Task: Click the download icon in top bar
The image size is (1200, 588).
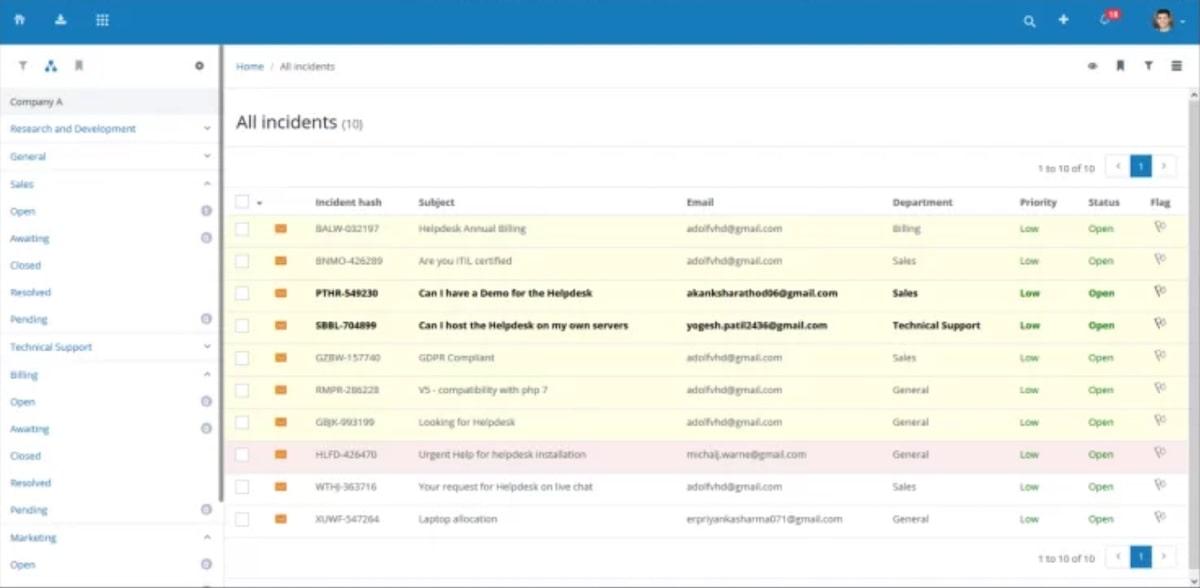Action: pyautogui.click(x=61, y=20)
